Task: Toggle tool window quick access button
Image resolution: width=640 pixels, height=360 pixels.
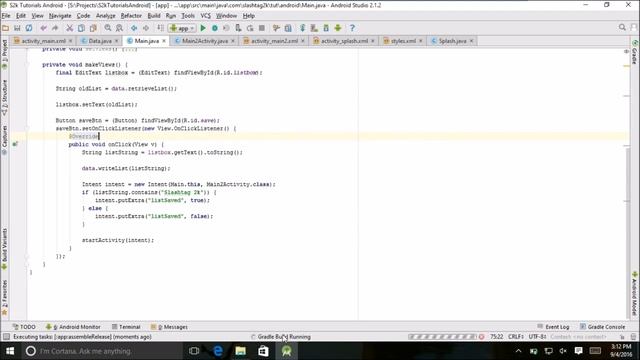Action: coord(6,337)
